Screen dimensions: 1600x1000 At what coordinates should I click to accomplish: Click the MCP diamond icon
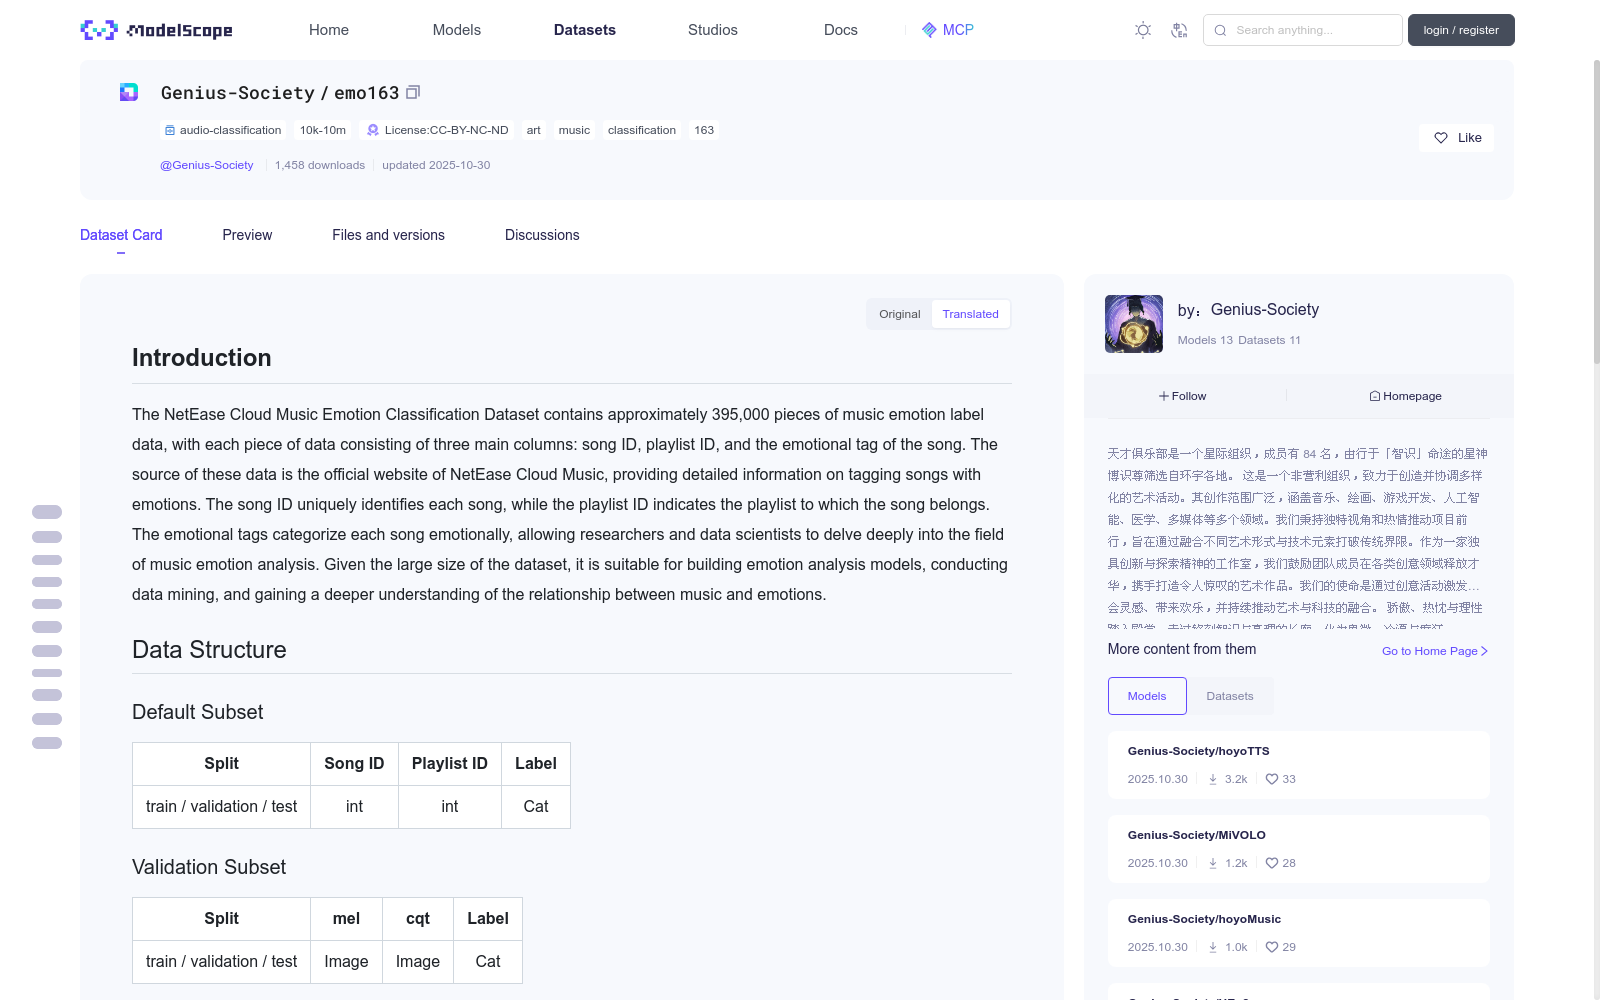point(929,30)
